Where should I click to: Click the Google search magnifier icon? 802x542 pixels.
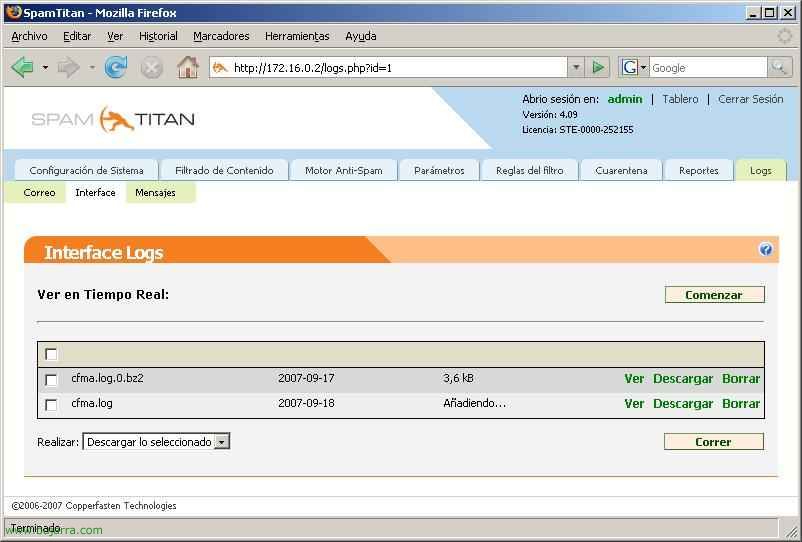click(x=779, y=67)
